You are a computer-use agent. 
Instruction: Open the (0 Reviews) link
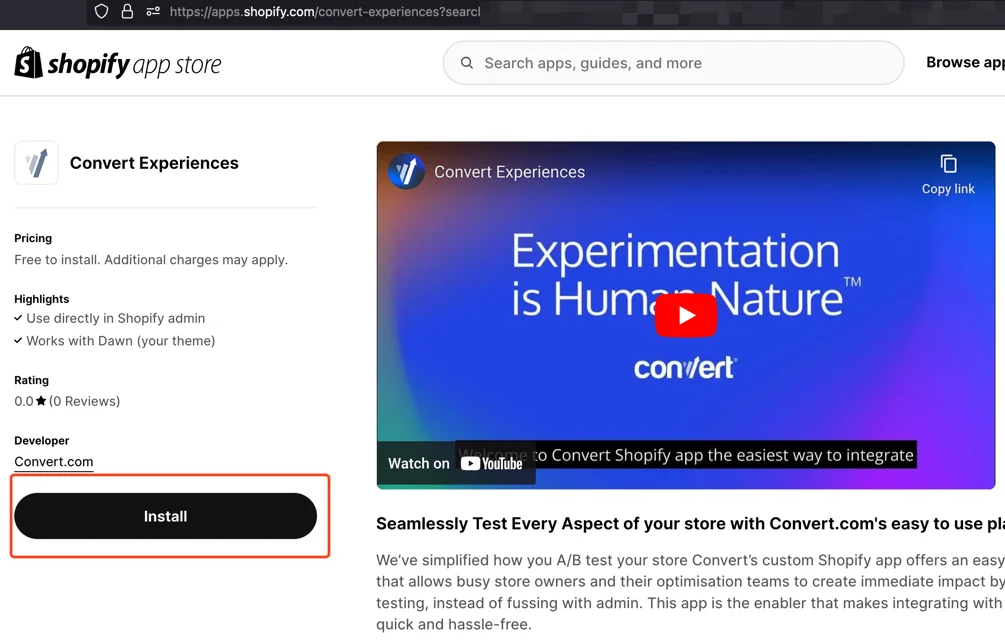(85, 401)
